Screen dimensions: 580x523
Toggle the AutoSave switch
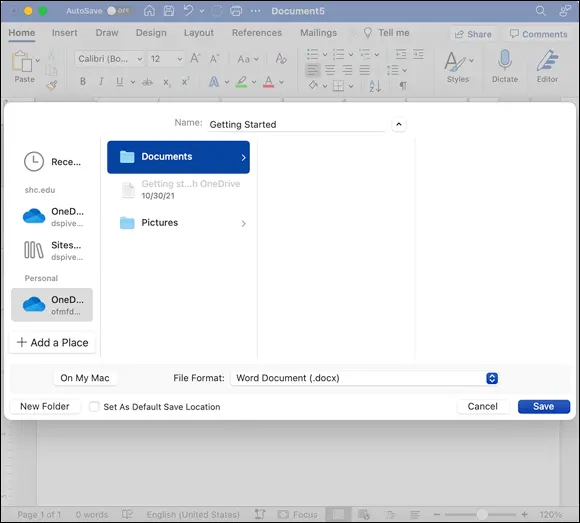118,11
